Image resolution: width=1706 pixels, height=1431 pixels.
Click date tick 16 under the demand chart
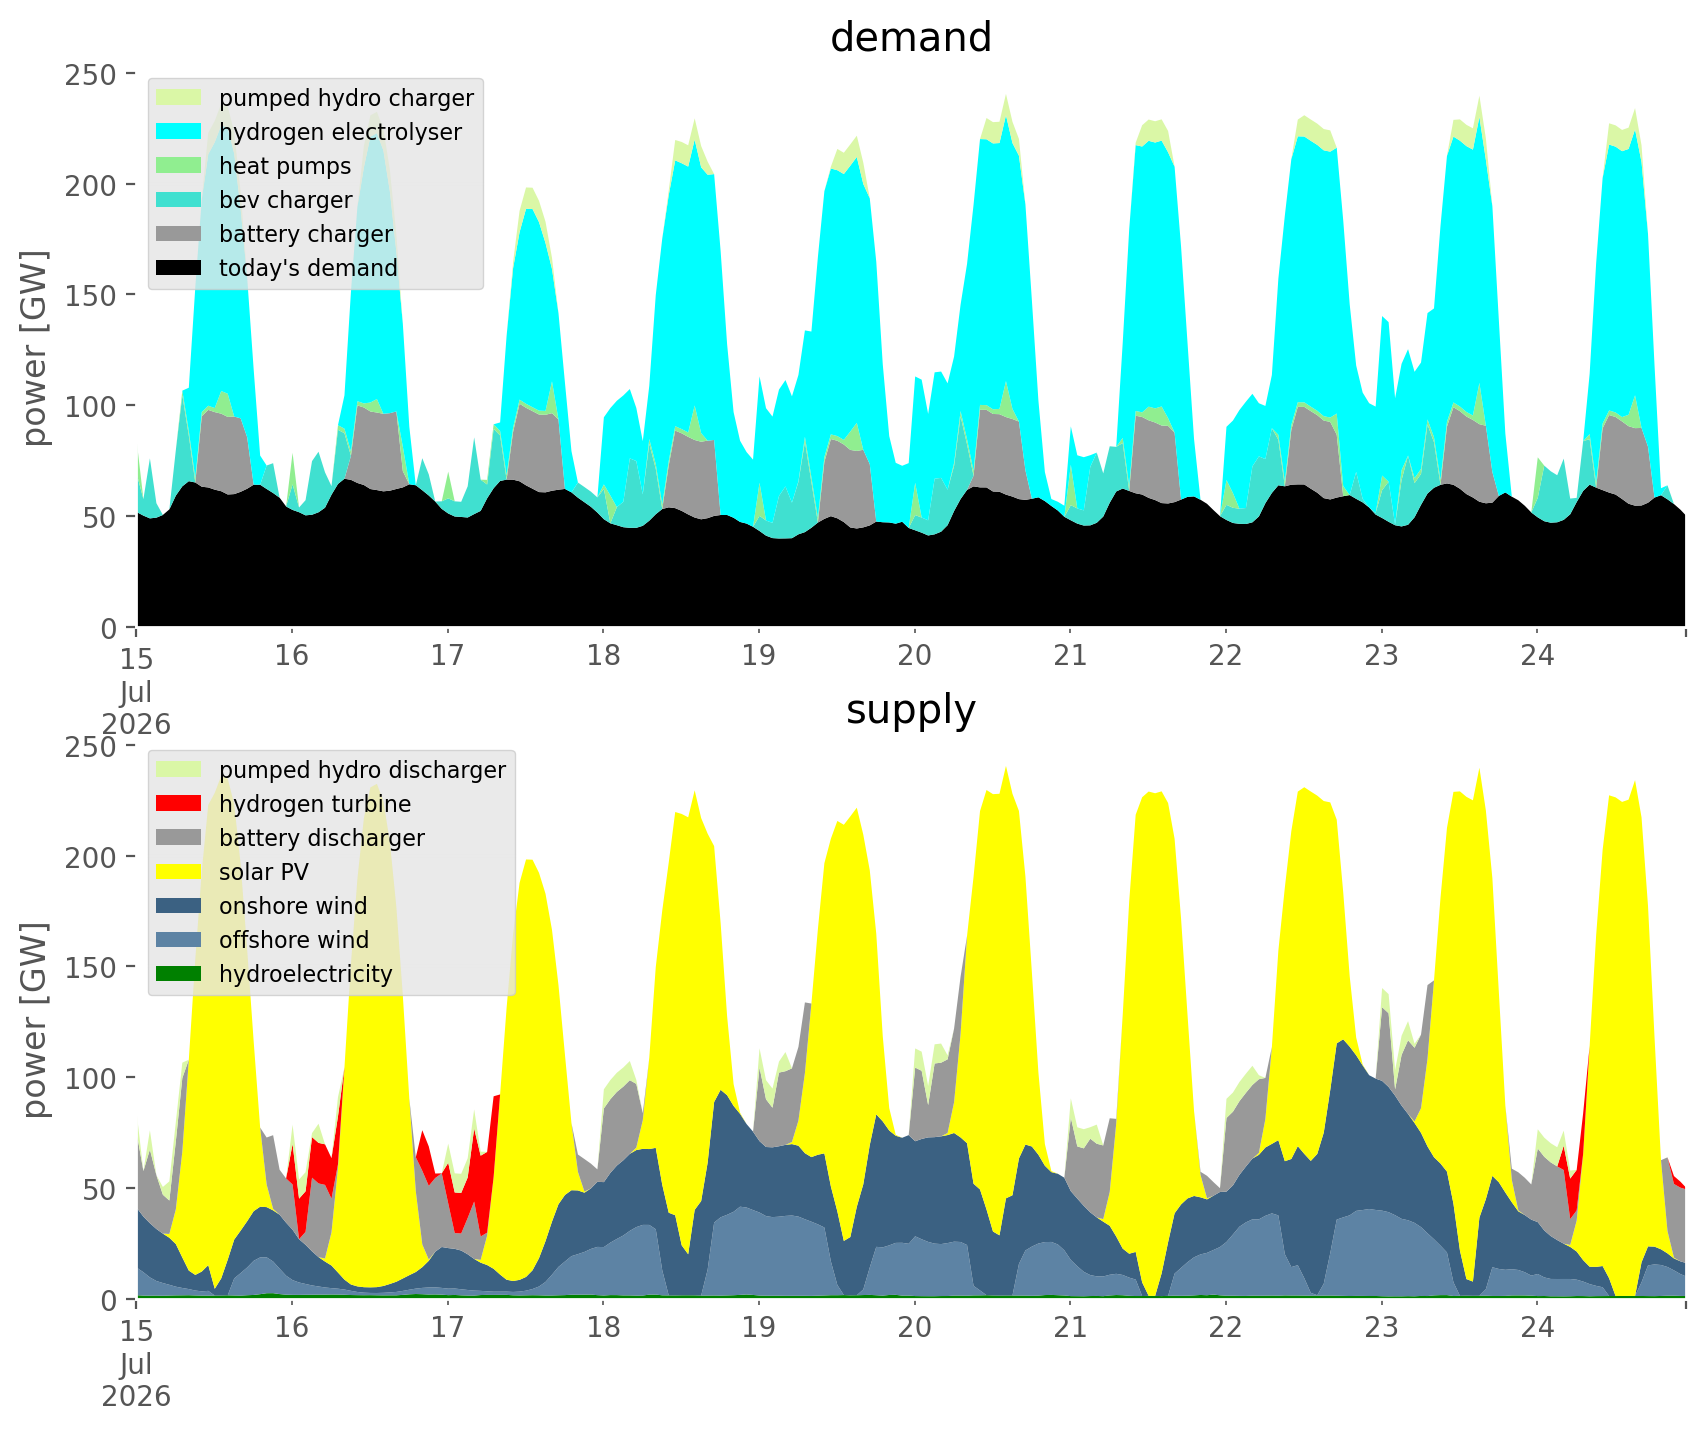(292, 656)
